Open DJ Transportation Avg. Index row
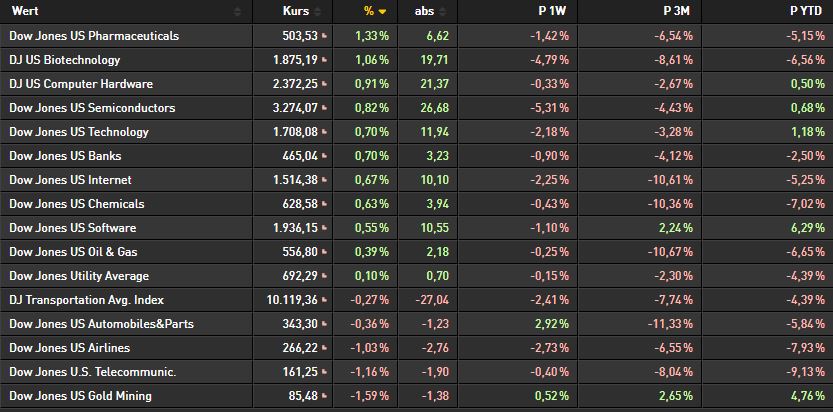The image size is (833, 412). pos(87,300)
